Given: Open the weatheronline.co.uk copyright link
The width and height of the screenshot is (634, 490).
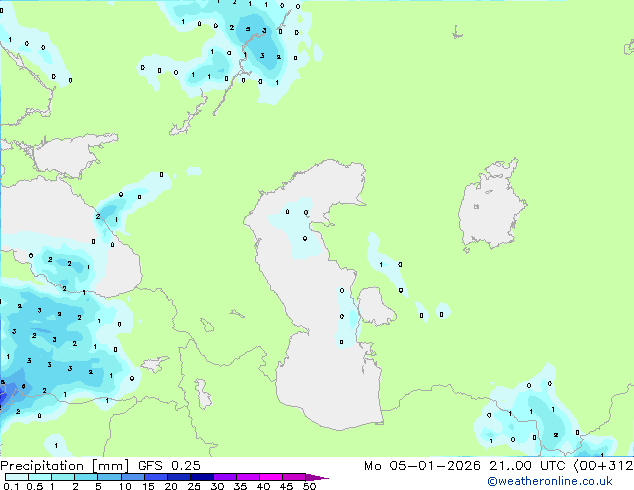Looking at the screenshot, I should [550, 481].
